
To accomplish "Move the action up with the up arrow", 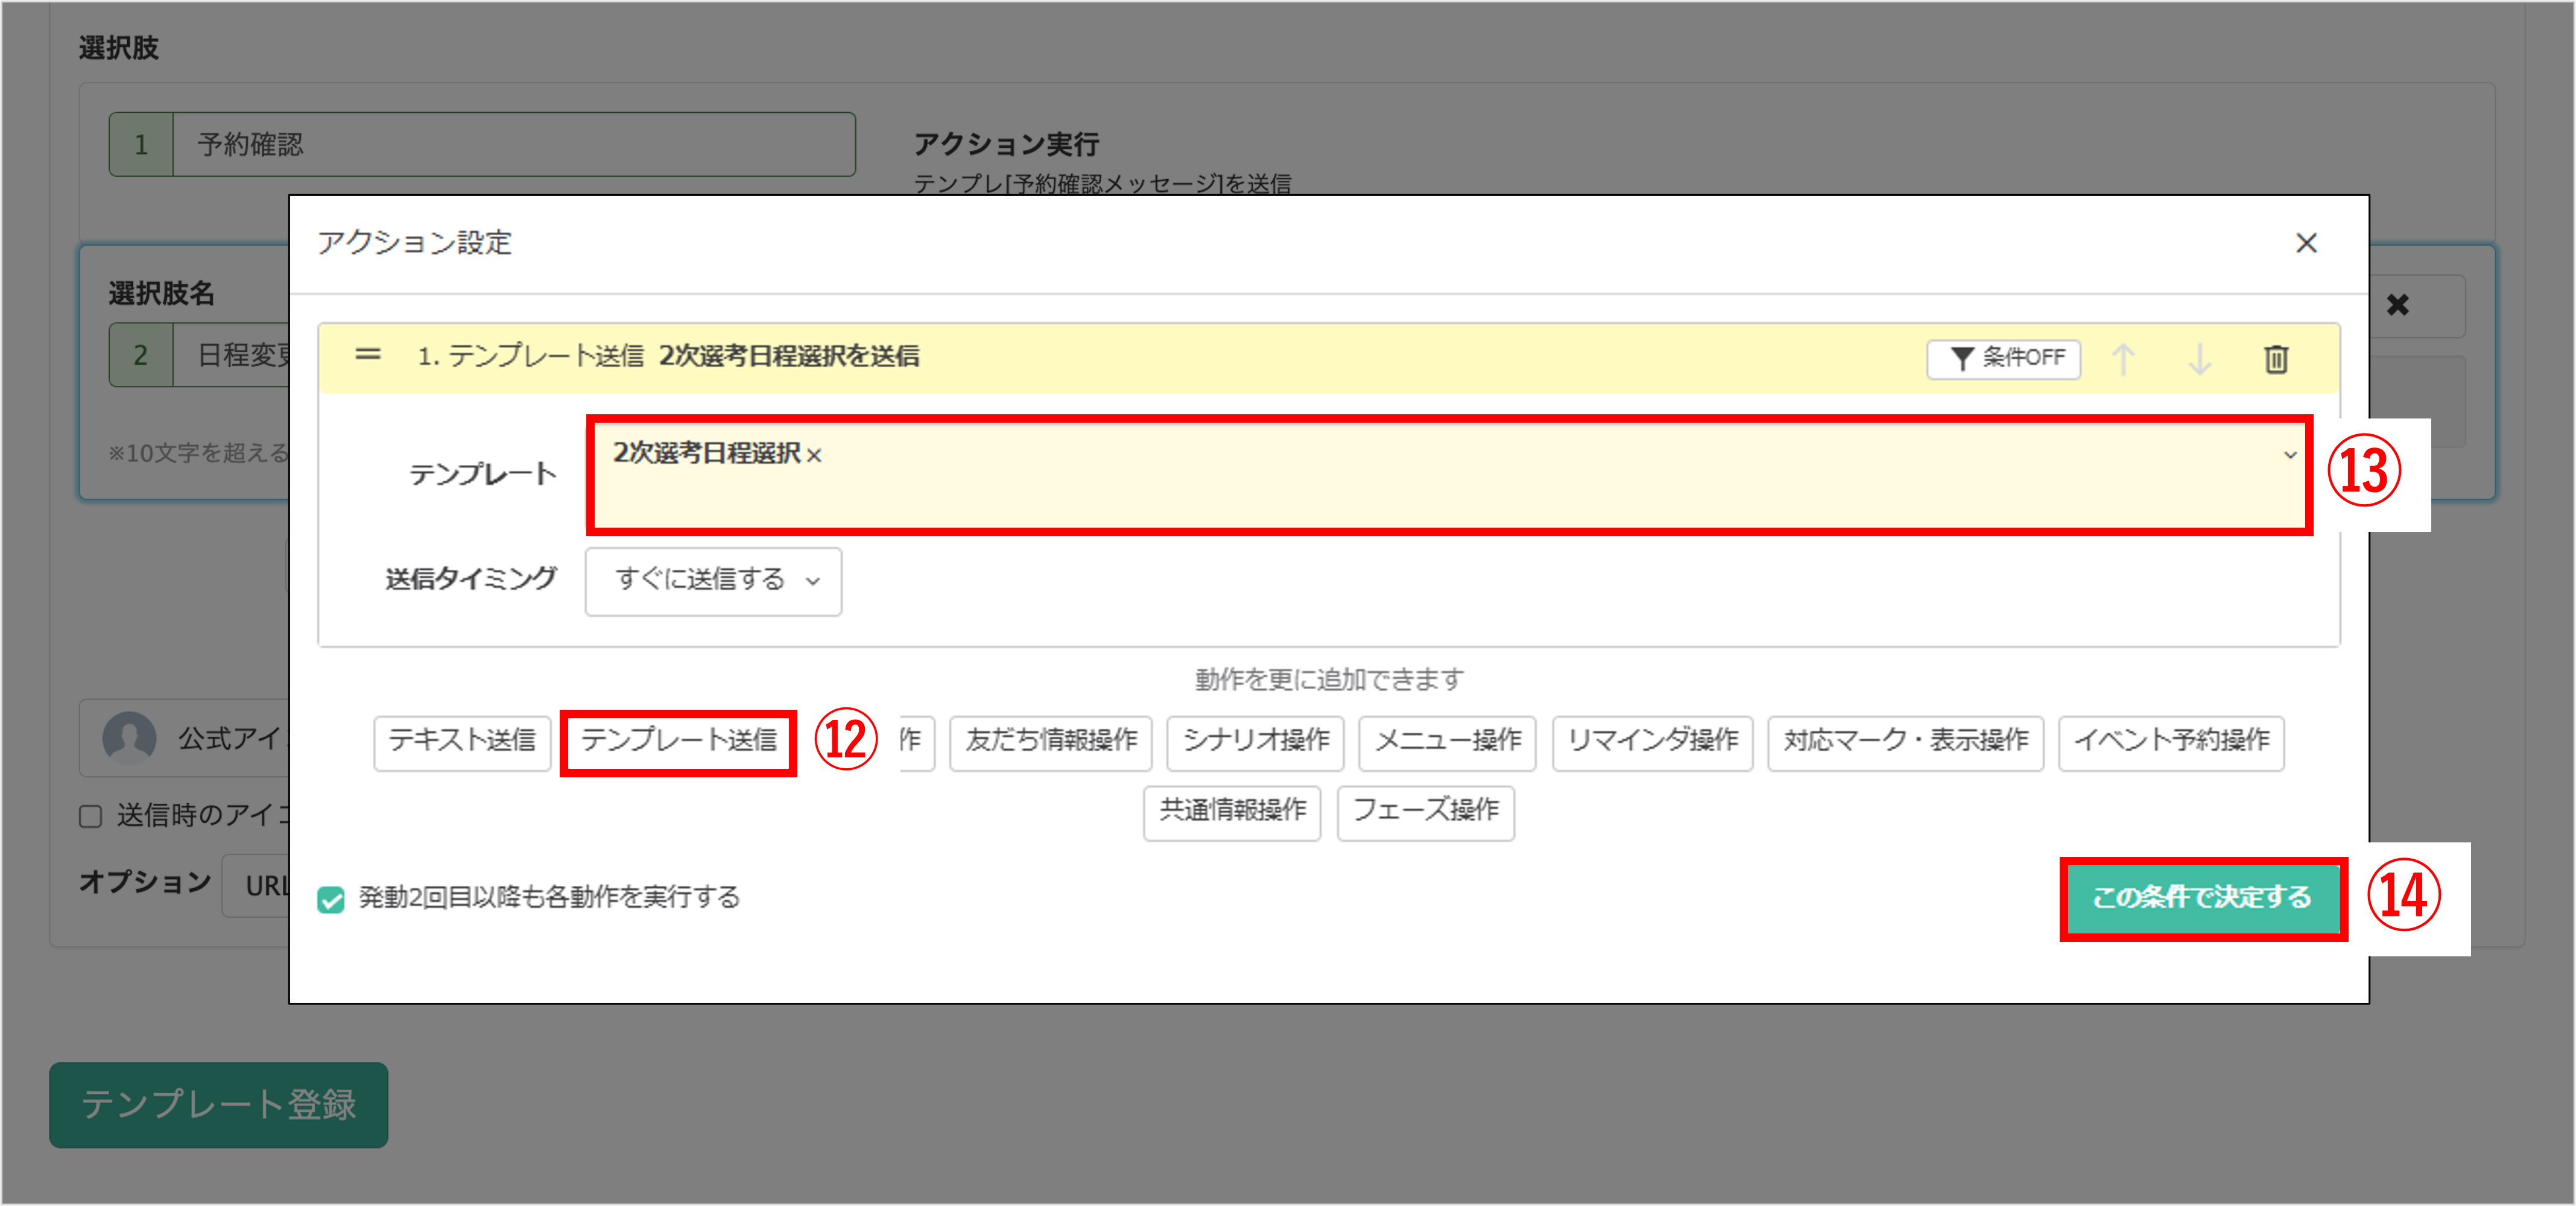I will click(2124, 360).
